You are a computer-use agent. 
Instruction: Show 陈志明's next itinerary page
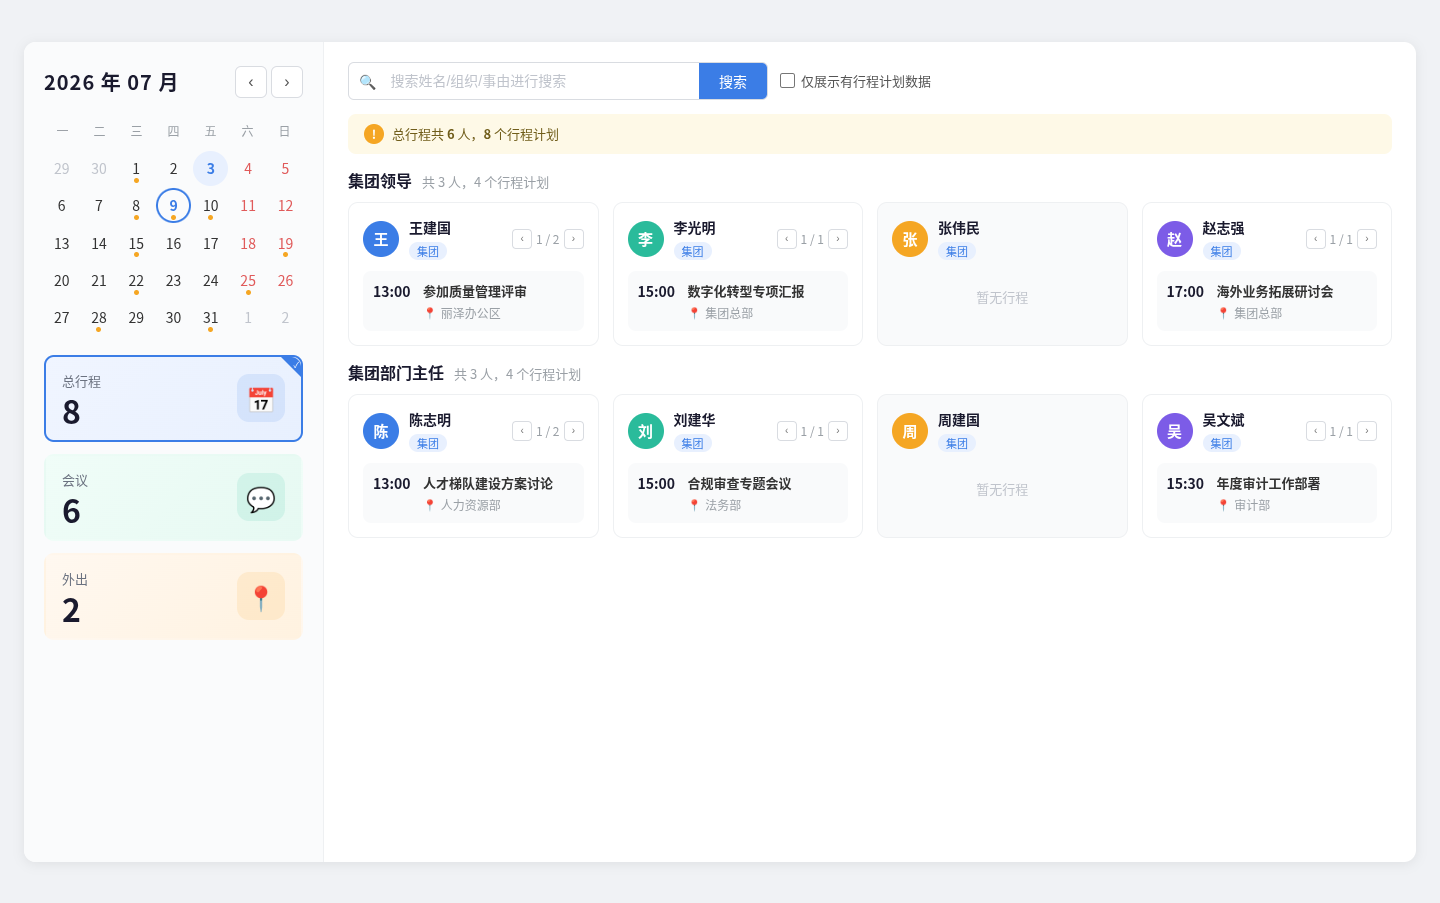pyautogui.click(x=574, y=431)
